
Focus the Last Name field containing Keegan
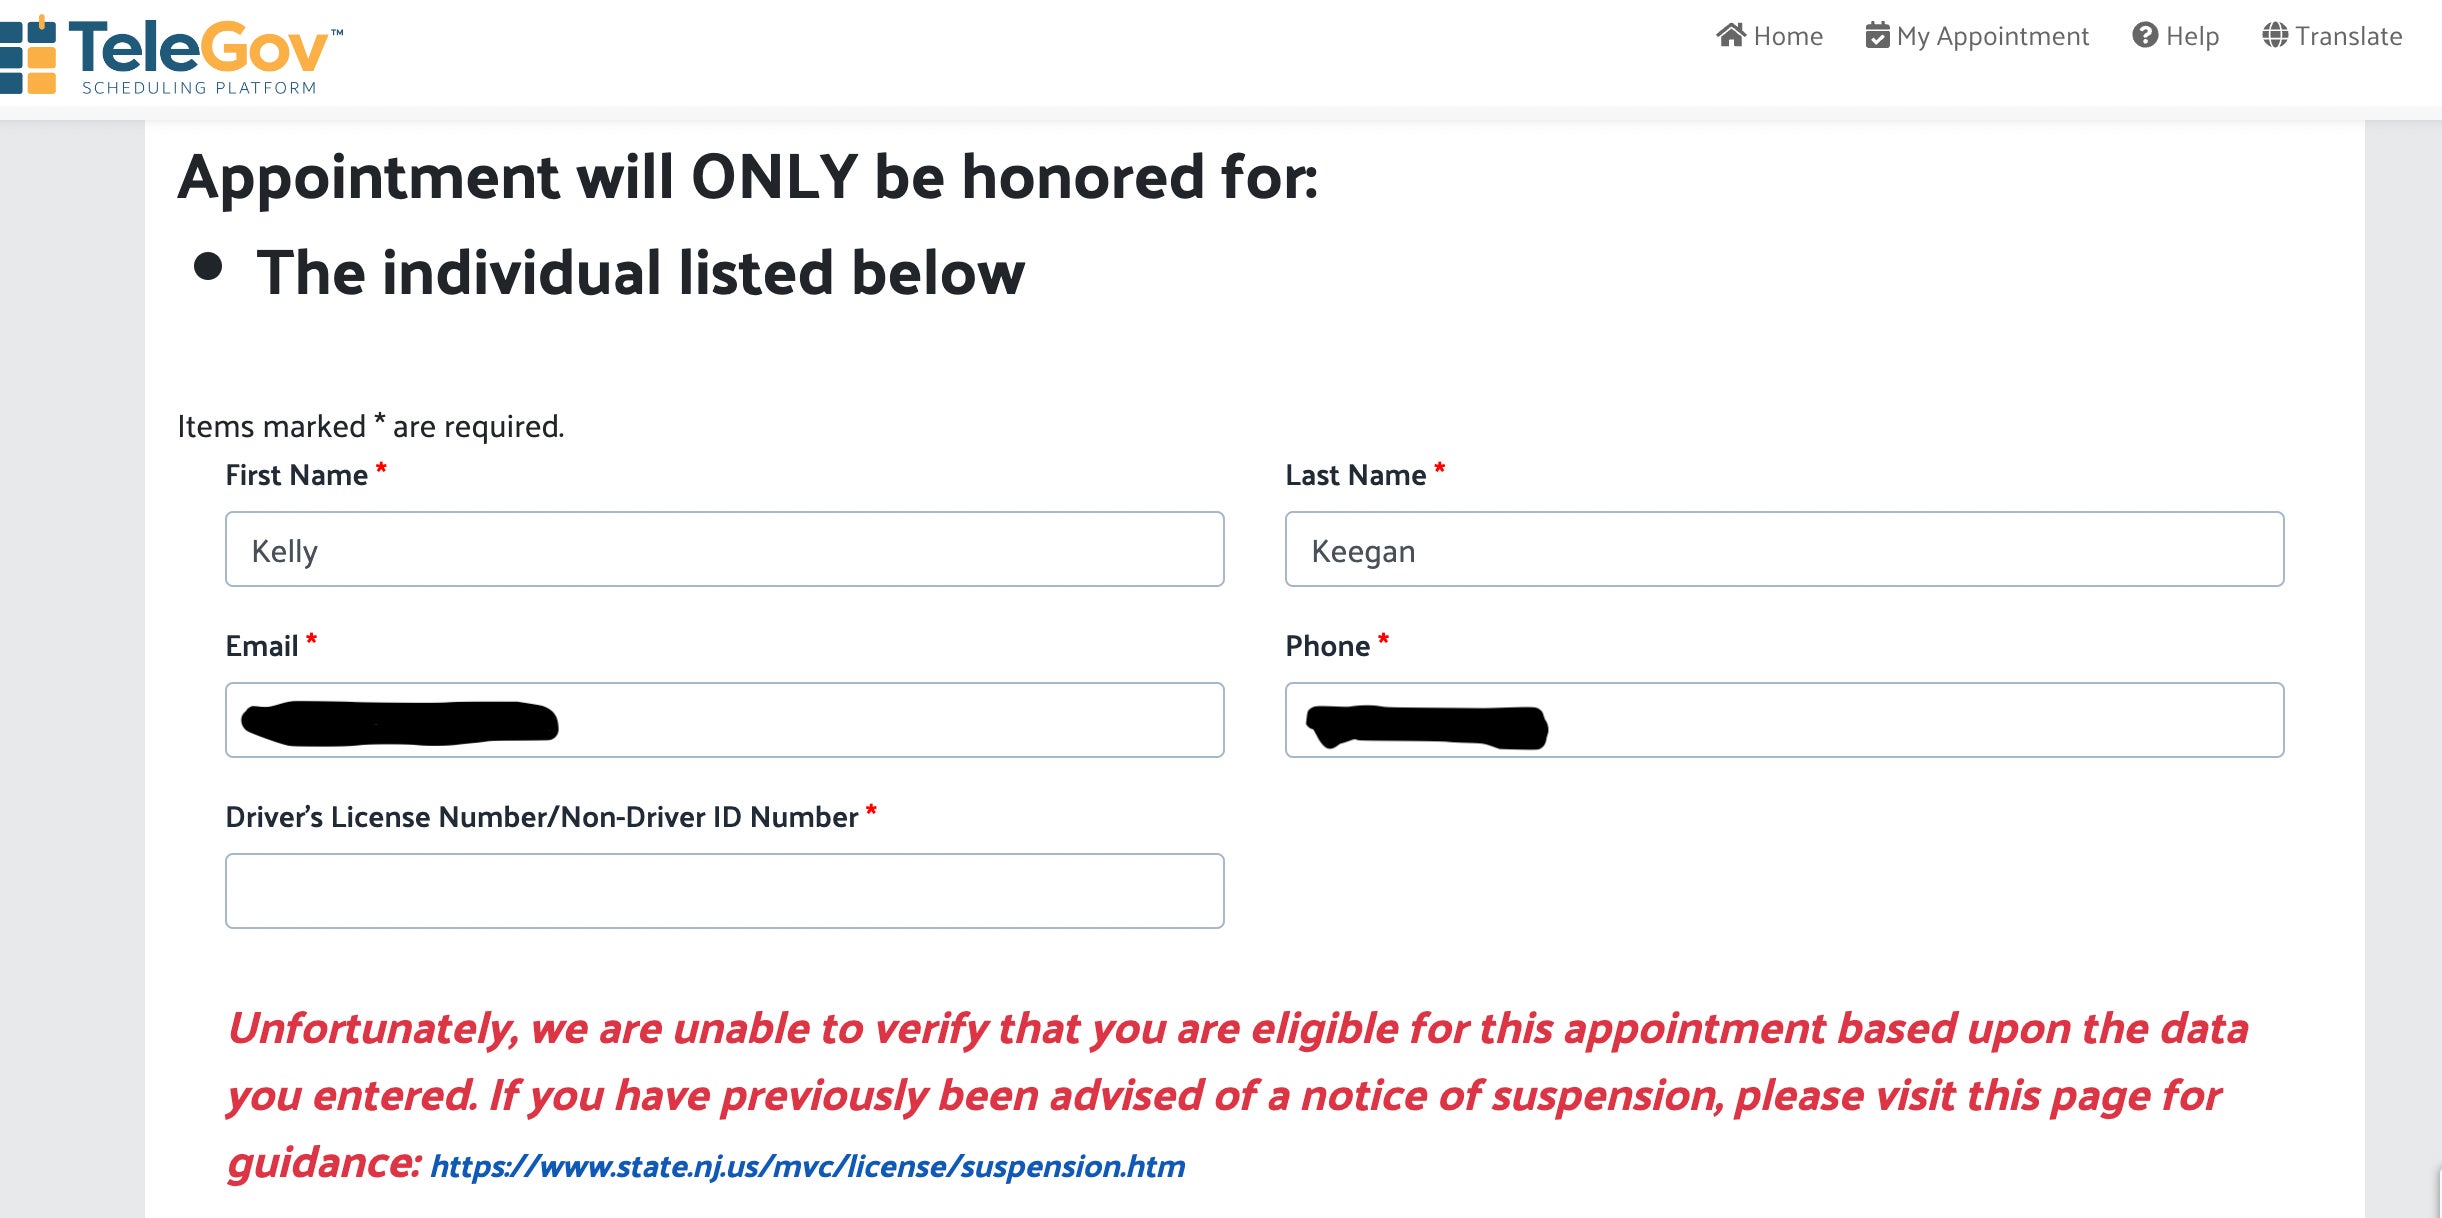(x=1784, y=550)
